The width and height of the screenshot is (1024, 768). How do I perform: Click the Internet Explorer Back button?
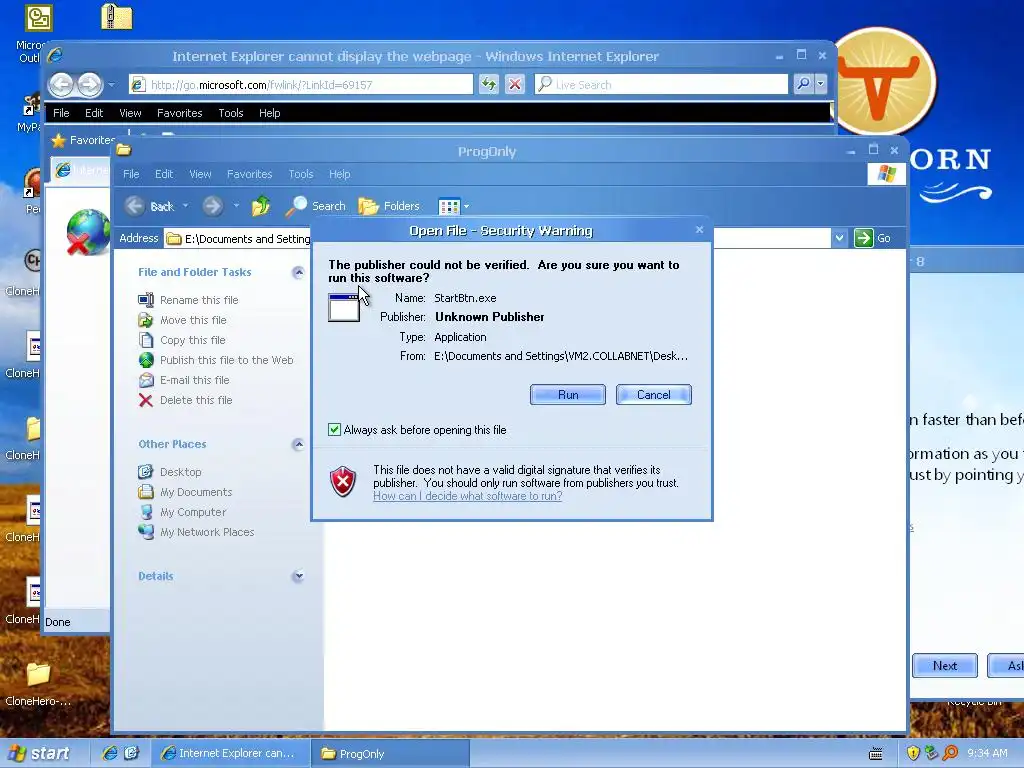61,84
